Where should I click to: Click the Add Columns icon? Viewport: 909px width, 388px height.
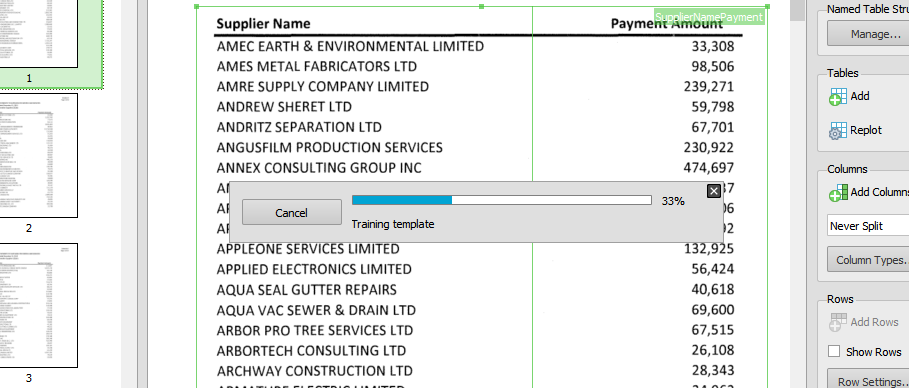pos(838,193)
